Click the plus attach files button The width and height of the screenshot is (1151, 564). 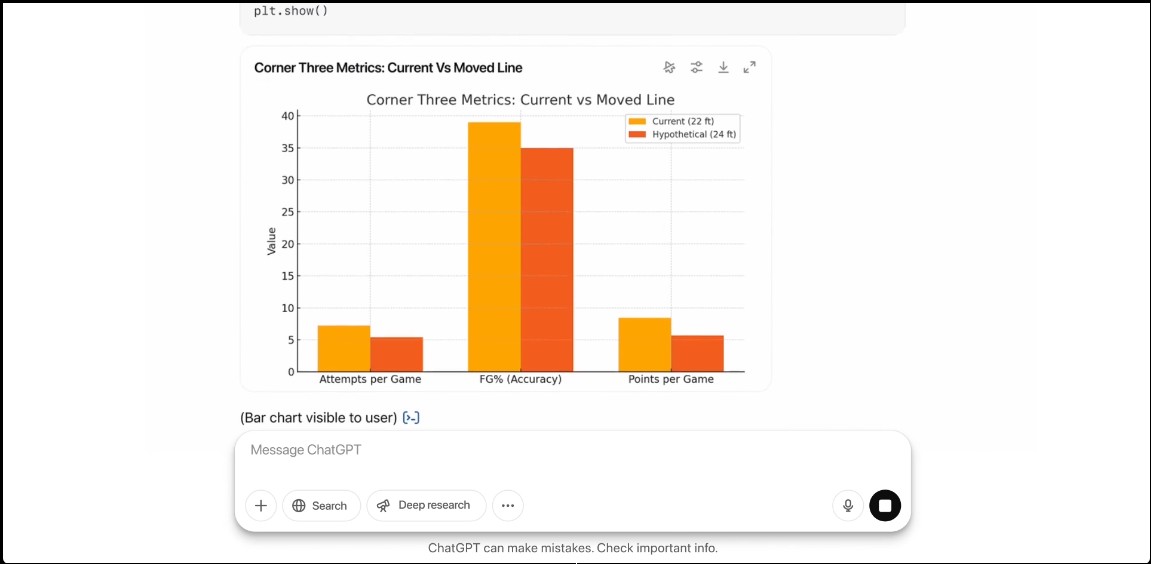(260, 506)
